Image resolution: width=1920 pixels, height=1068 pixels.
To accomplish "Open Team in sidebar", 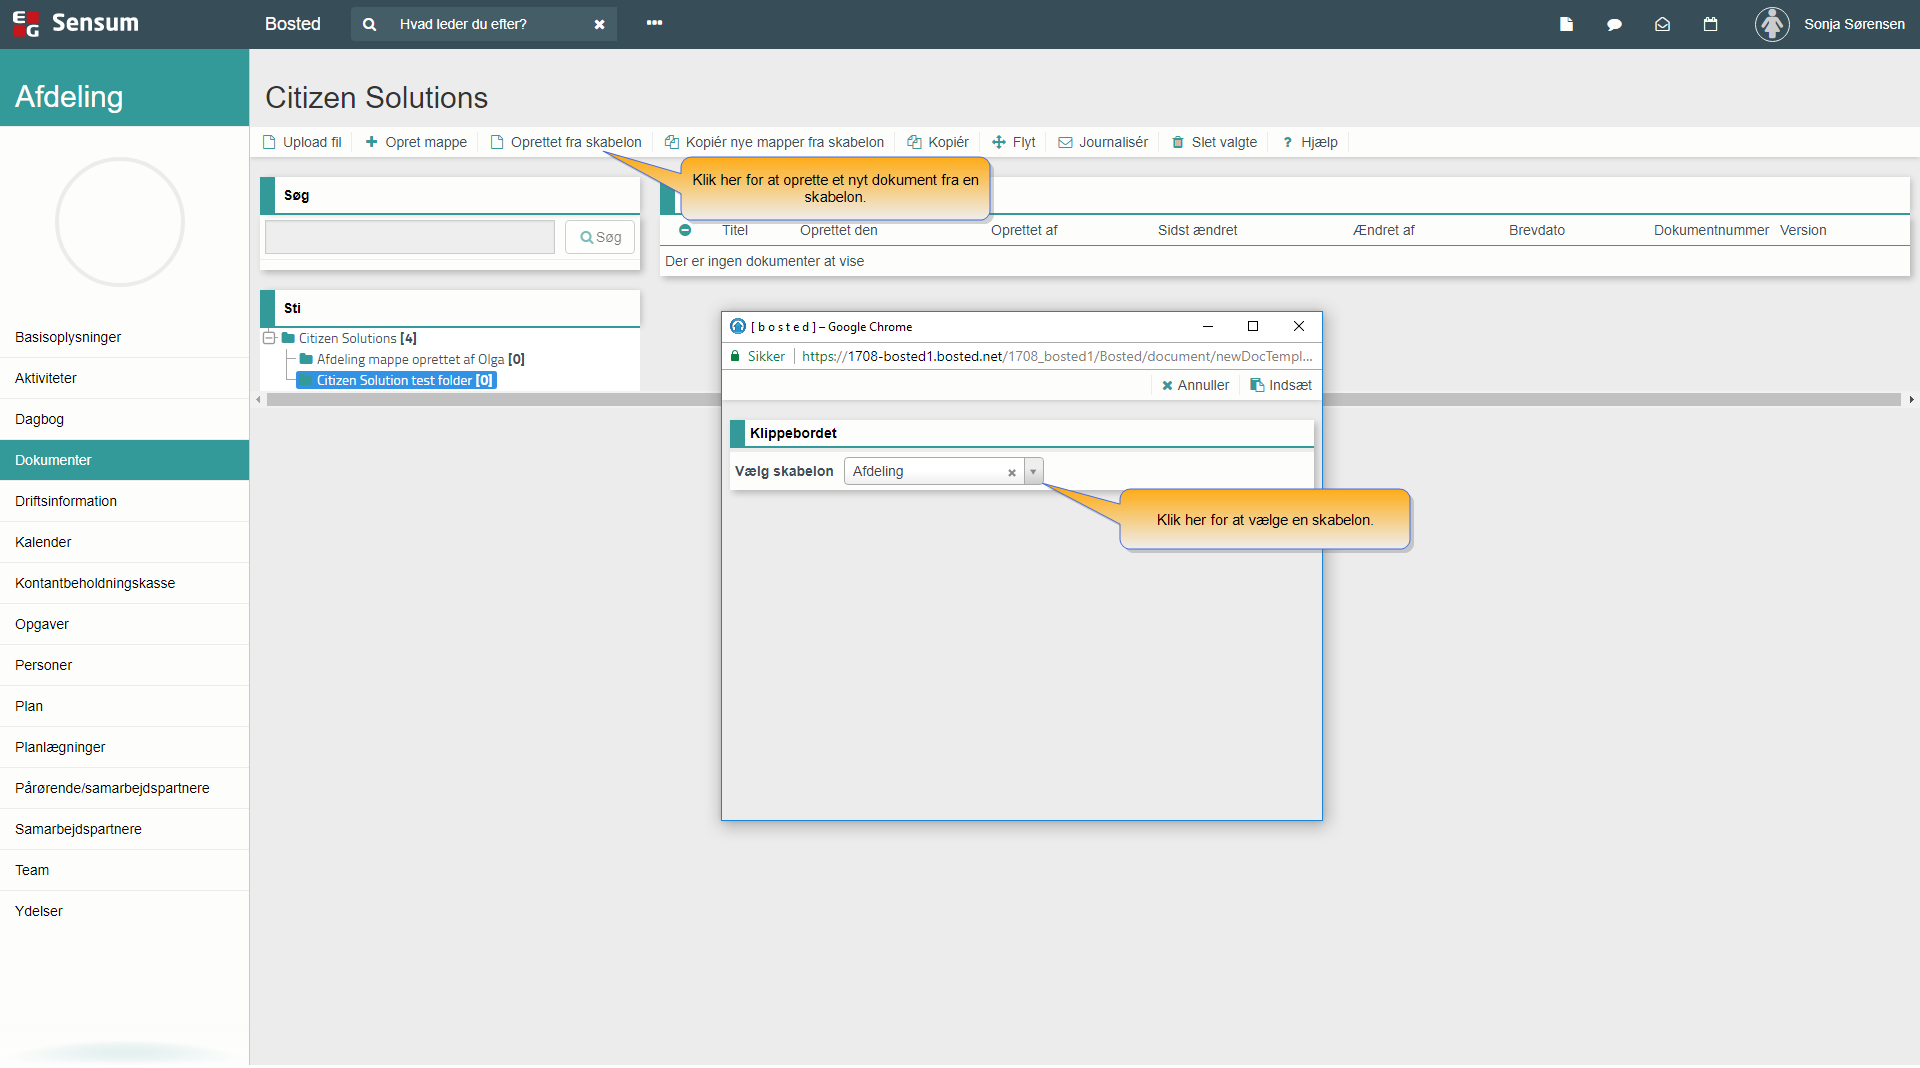I will (x=124, y=870).
